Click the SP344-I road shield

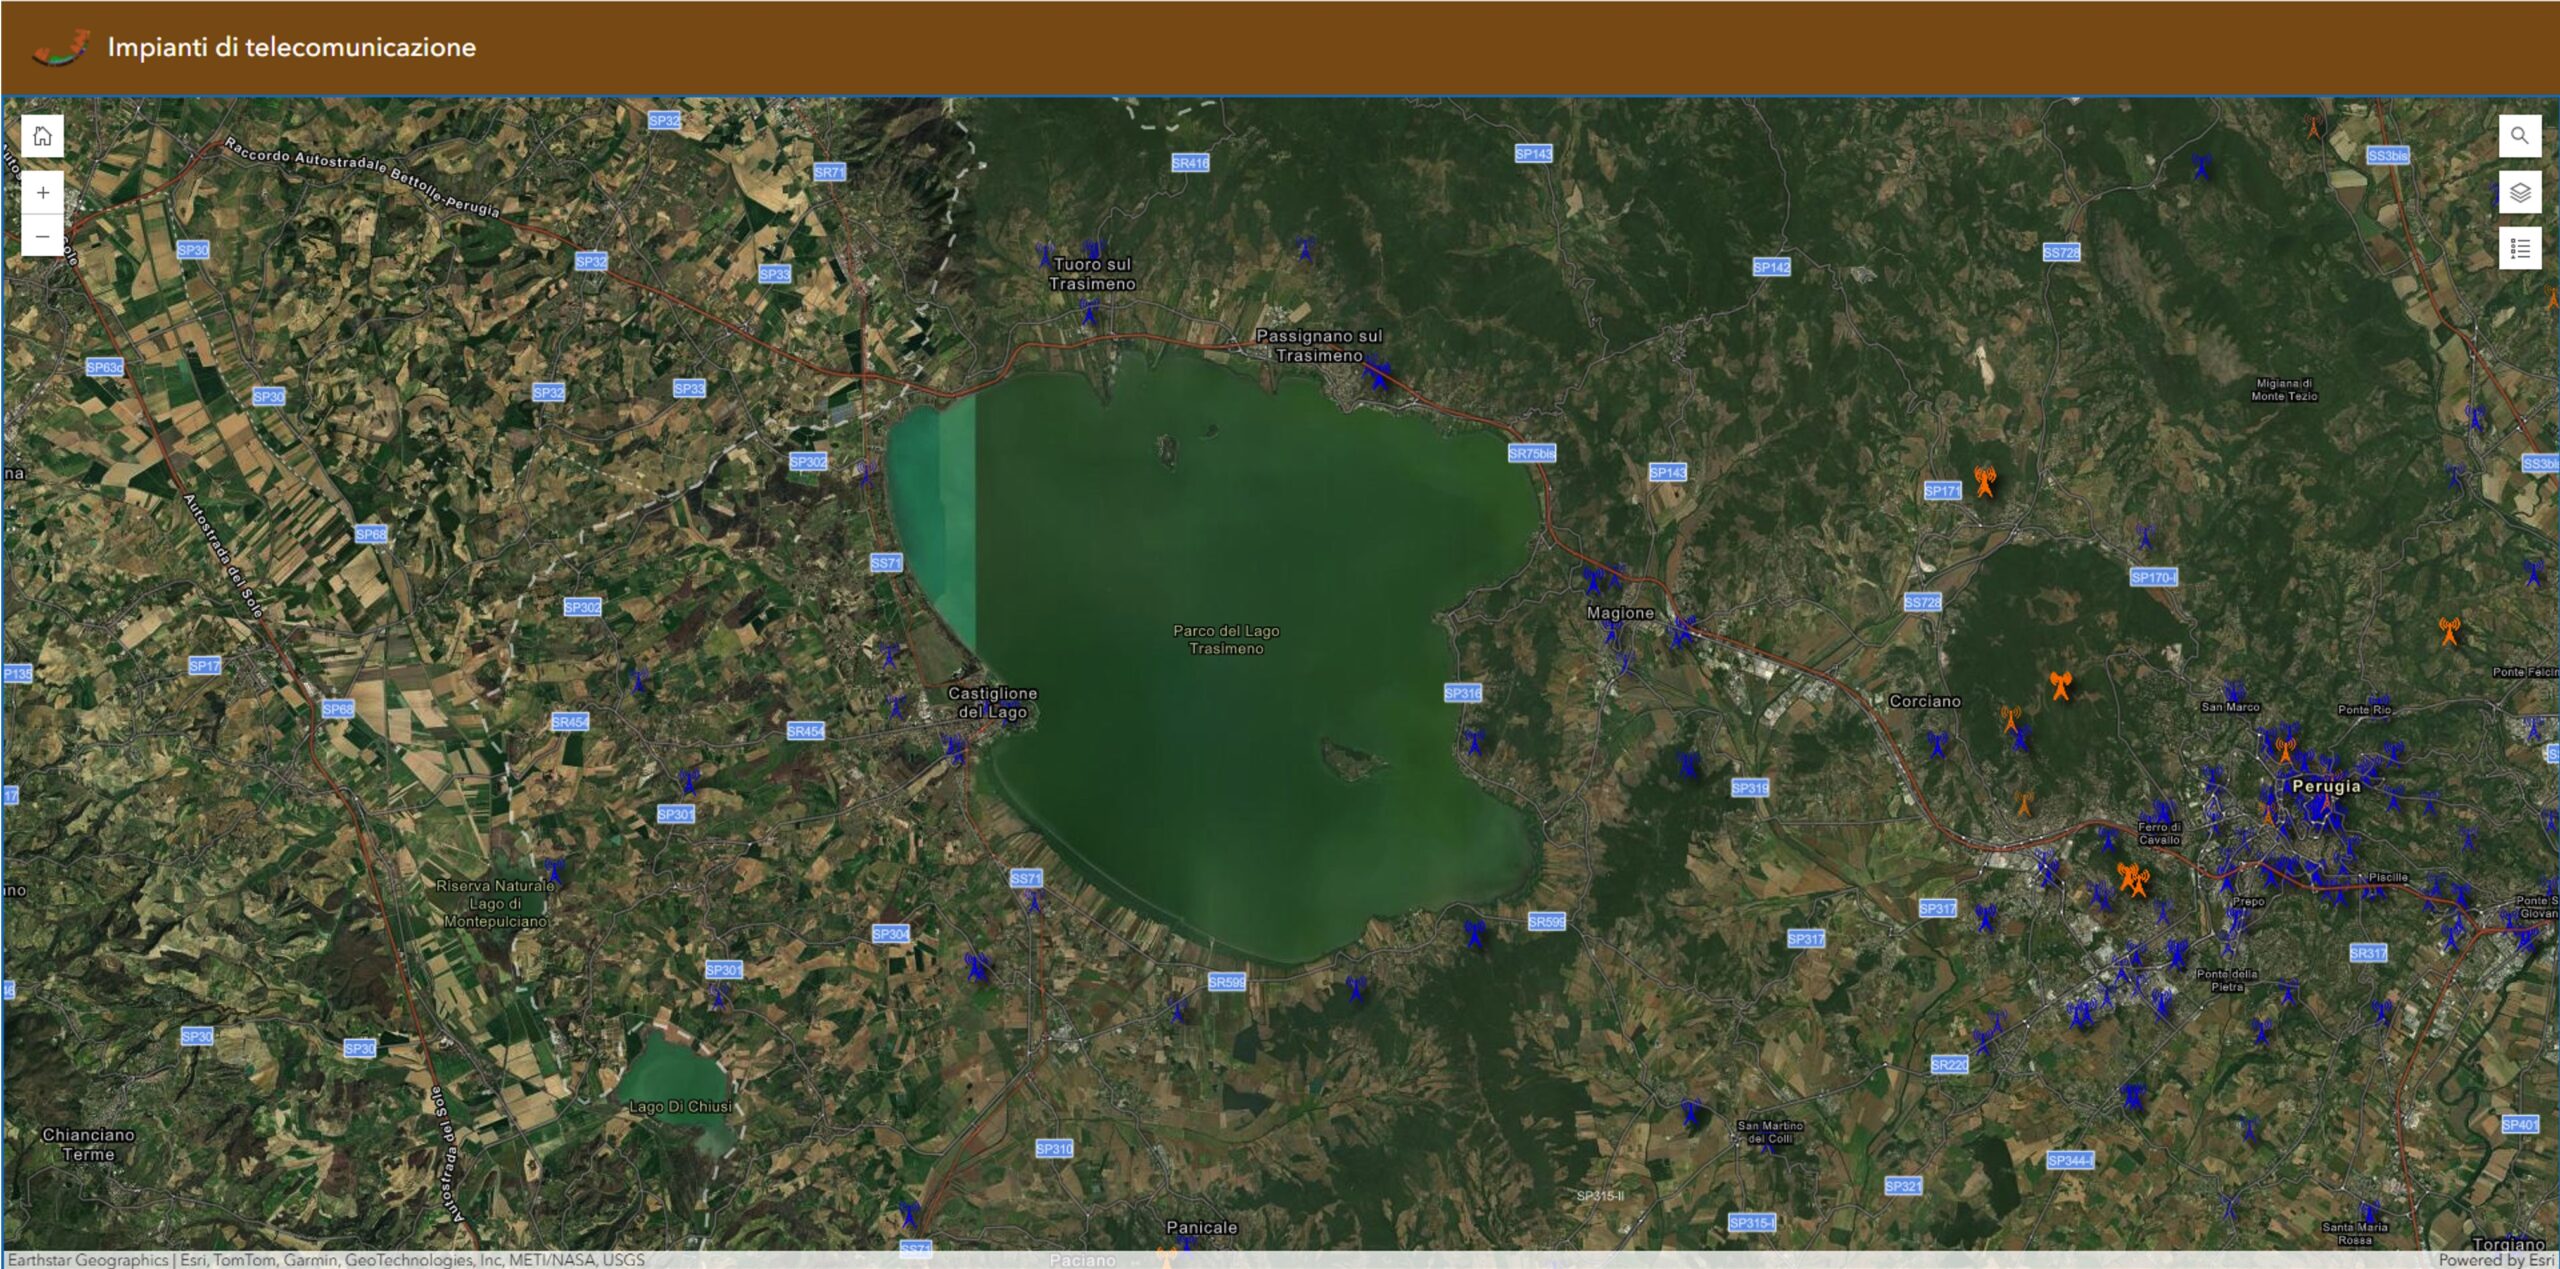click(x=2070, y=1160)
